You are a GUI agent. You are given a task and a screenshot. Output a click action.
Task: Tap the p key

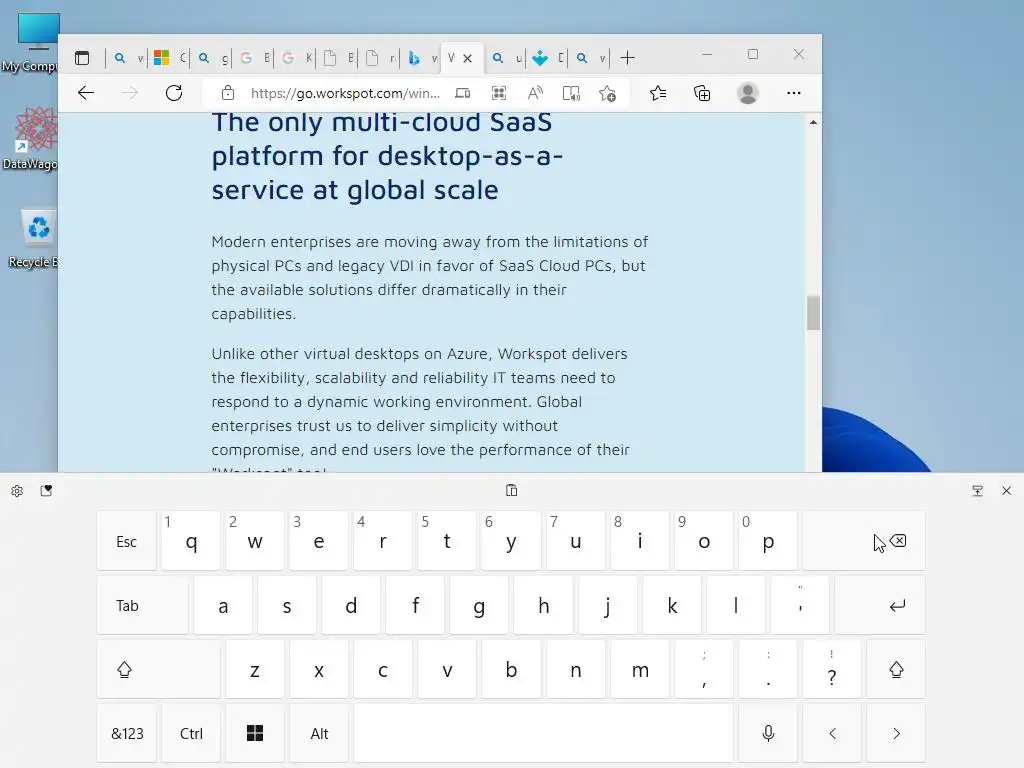(x=768, y=541)
